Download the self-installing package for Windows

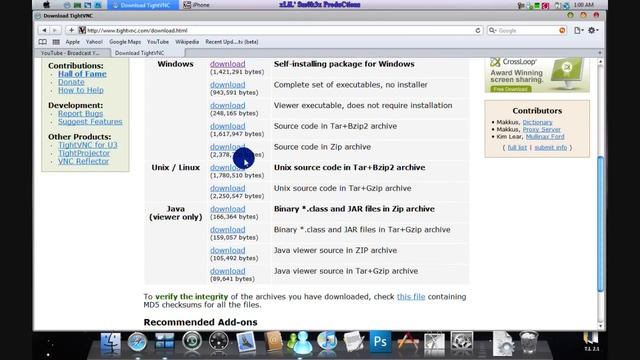(x=228, y=64)
